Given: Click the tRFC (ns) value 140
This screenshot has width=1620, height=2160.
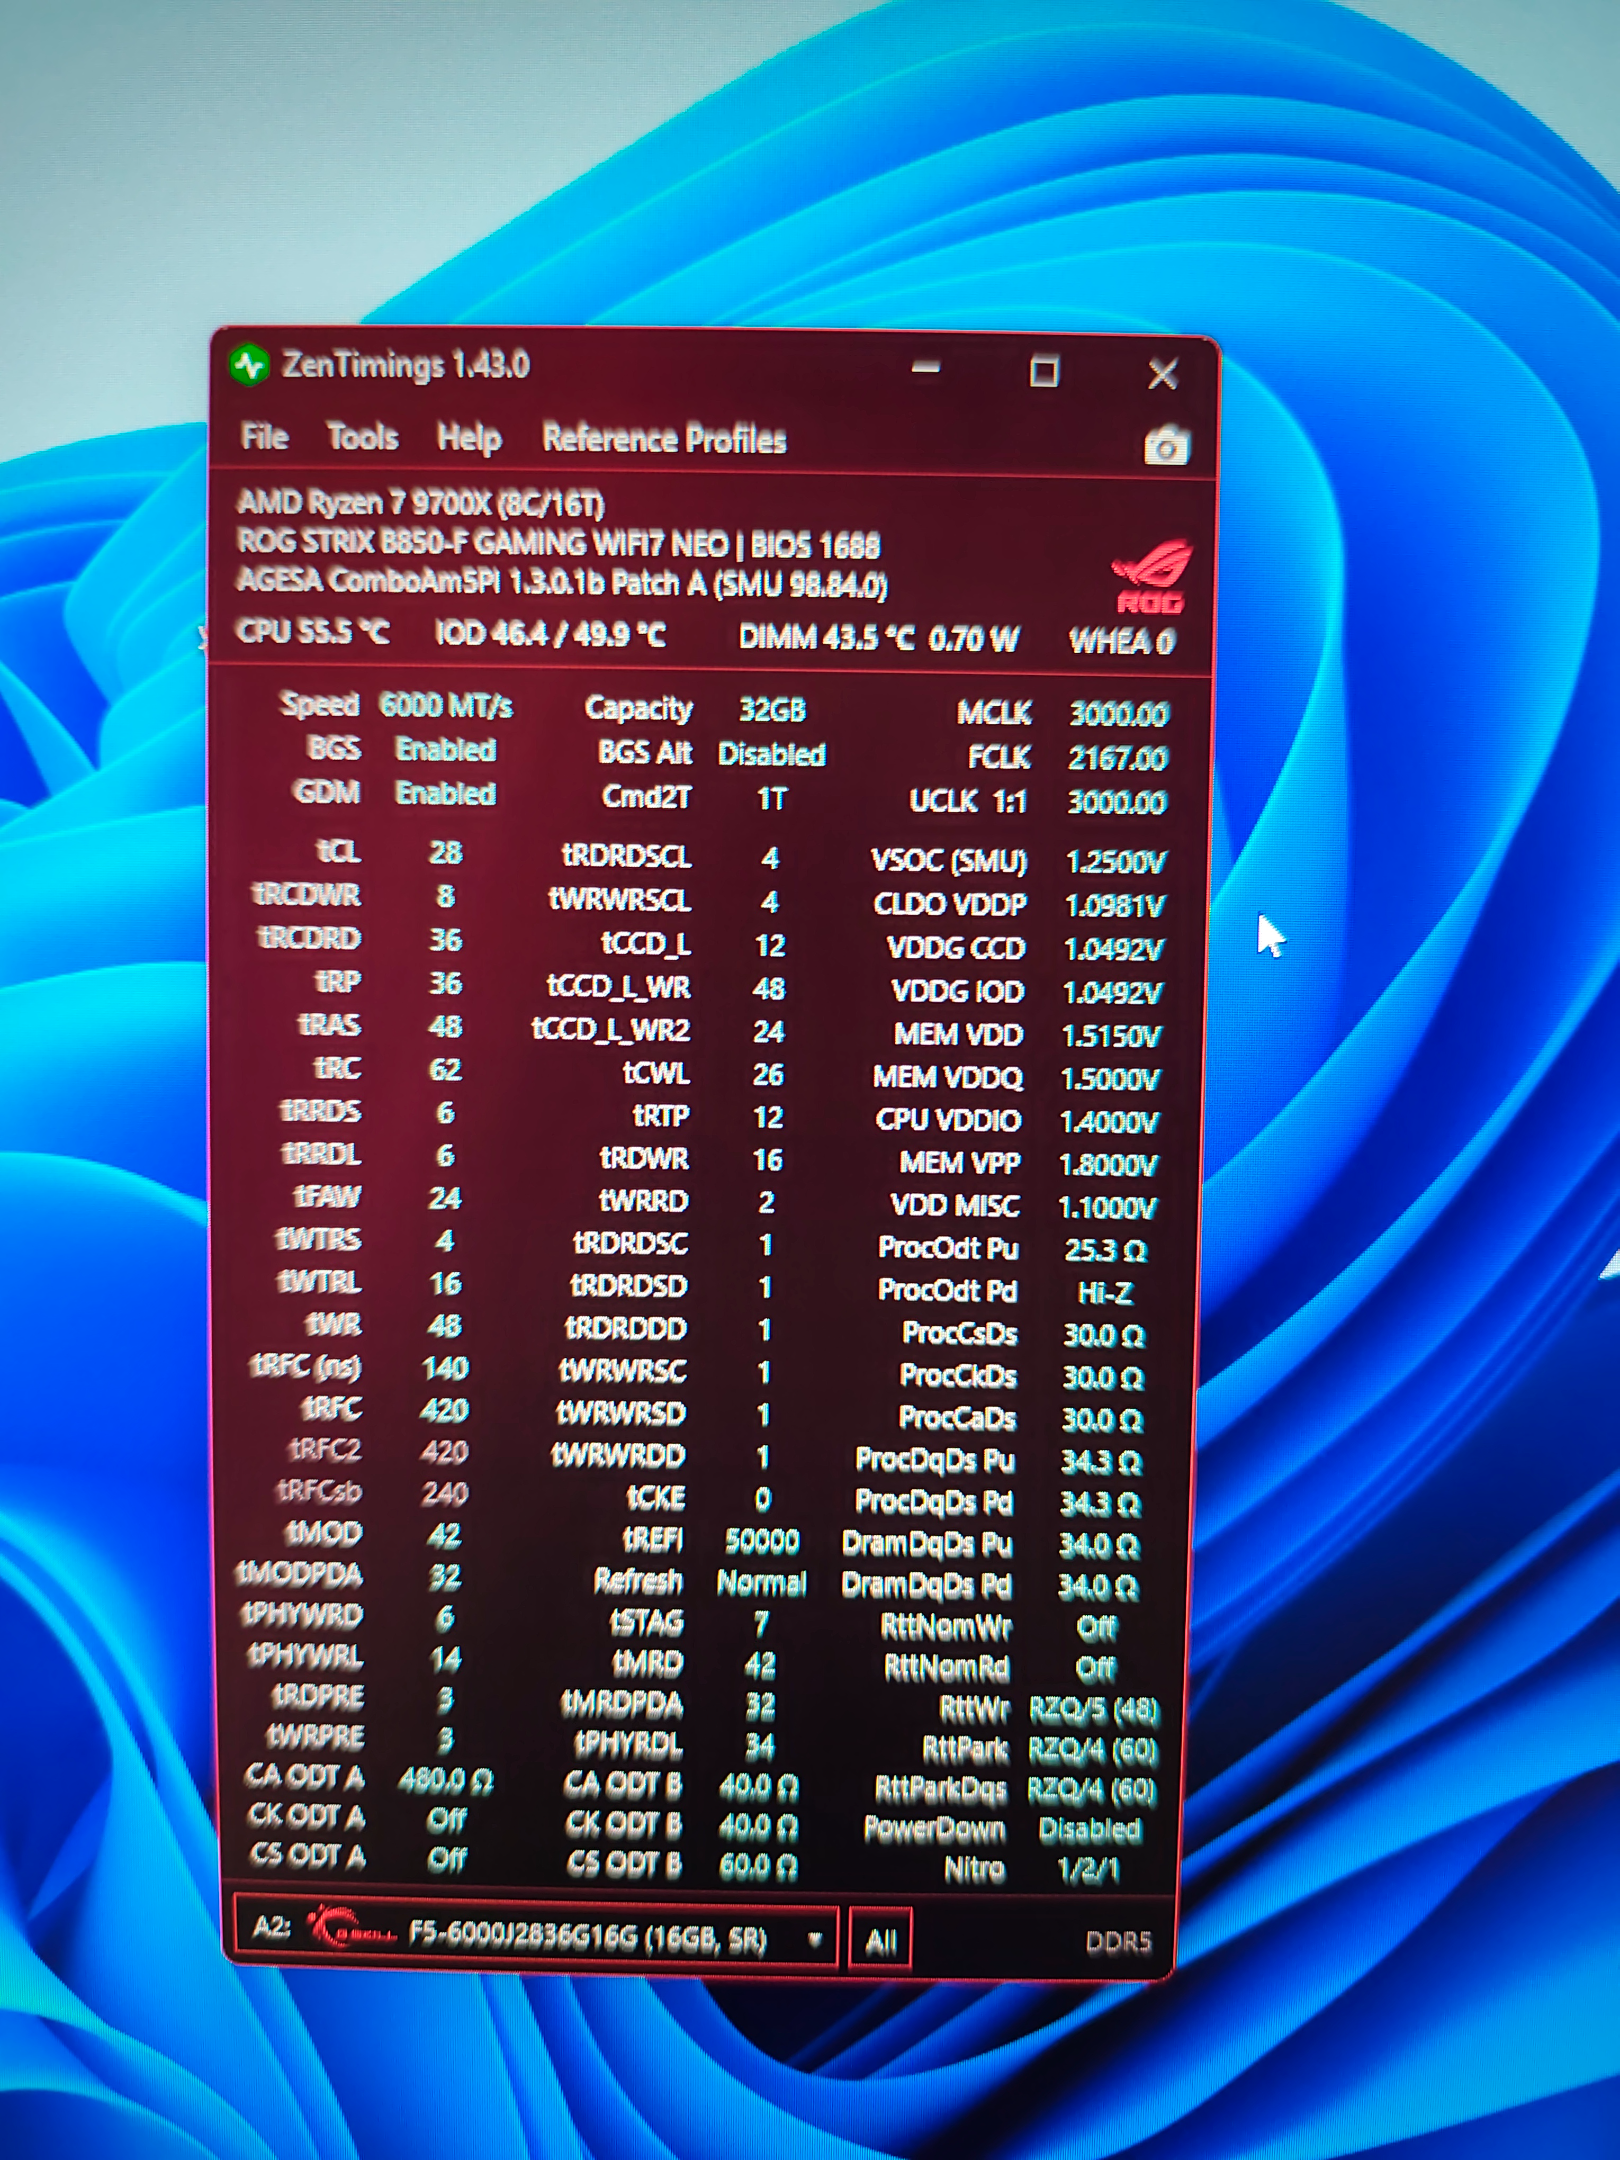Looking at the screenshot, I should pyautogui.click(x=445, y=1367).
